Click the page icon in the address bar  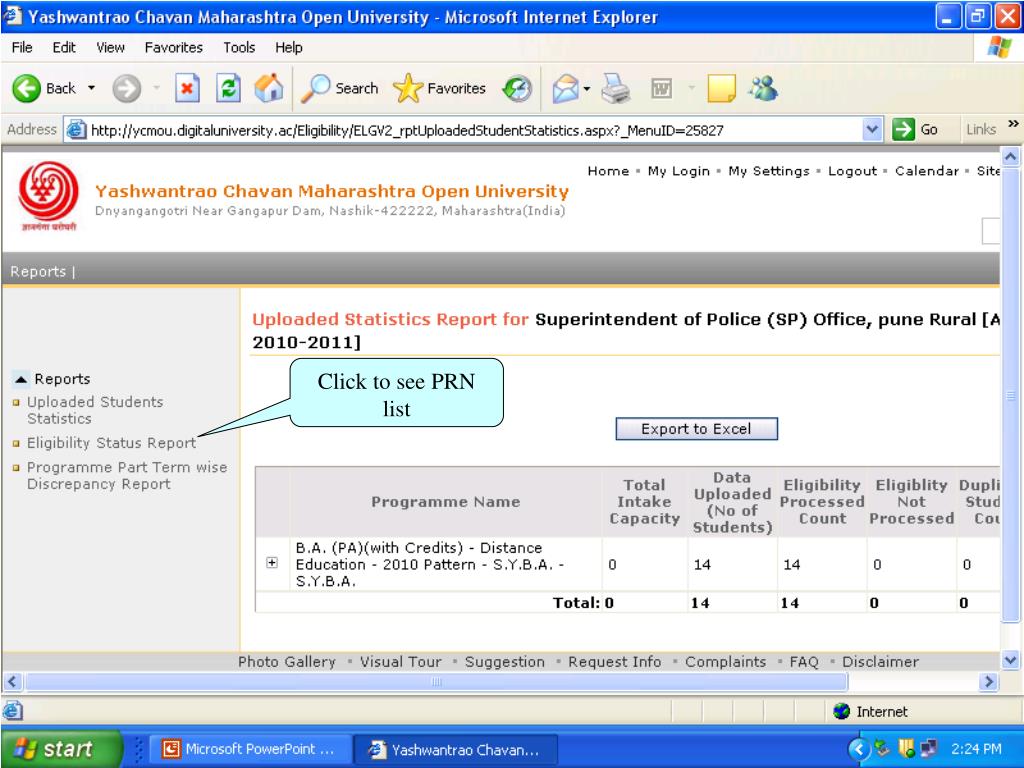tap(76, 130)
